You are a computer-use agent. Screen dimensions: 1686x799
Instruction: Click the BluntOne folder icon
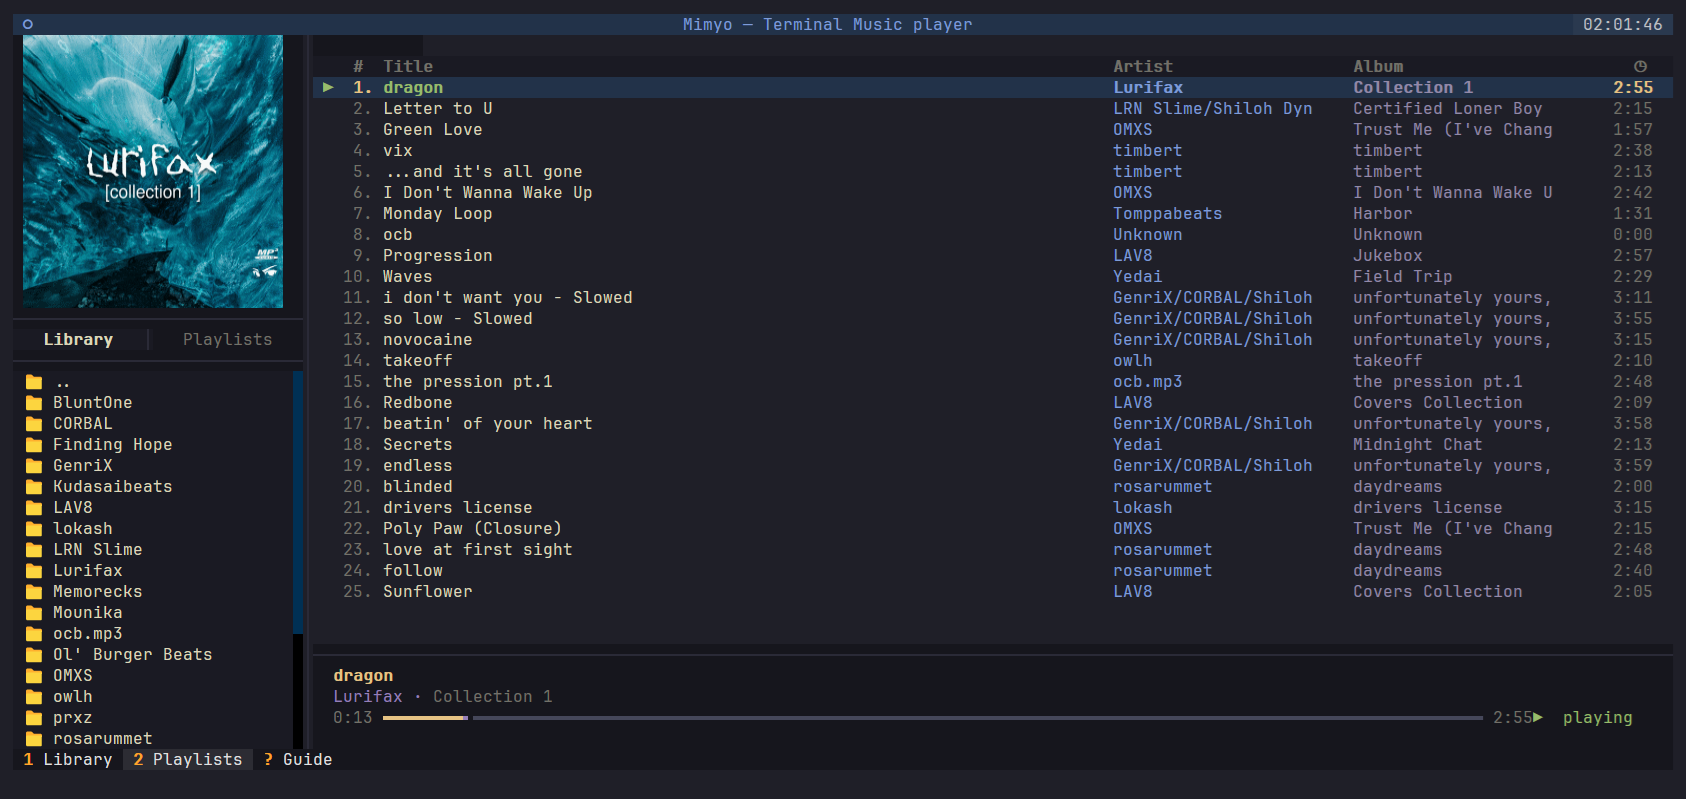[x=34, y=403]
